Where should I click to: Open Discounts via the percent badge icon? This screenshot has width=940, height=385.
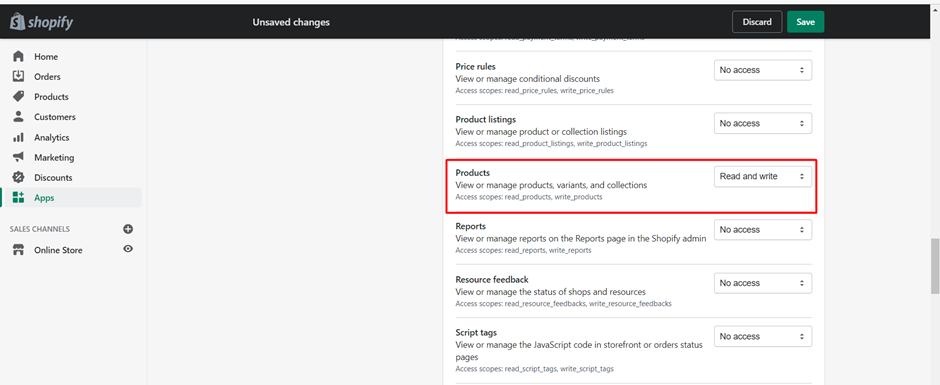pyautogui.click(x=19, y=178)
